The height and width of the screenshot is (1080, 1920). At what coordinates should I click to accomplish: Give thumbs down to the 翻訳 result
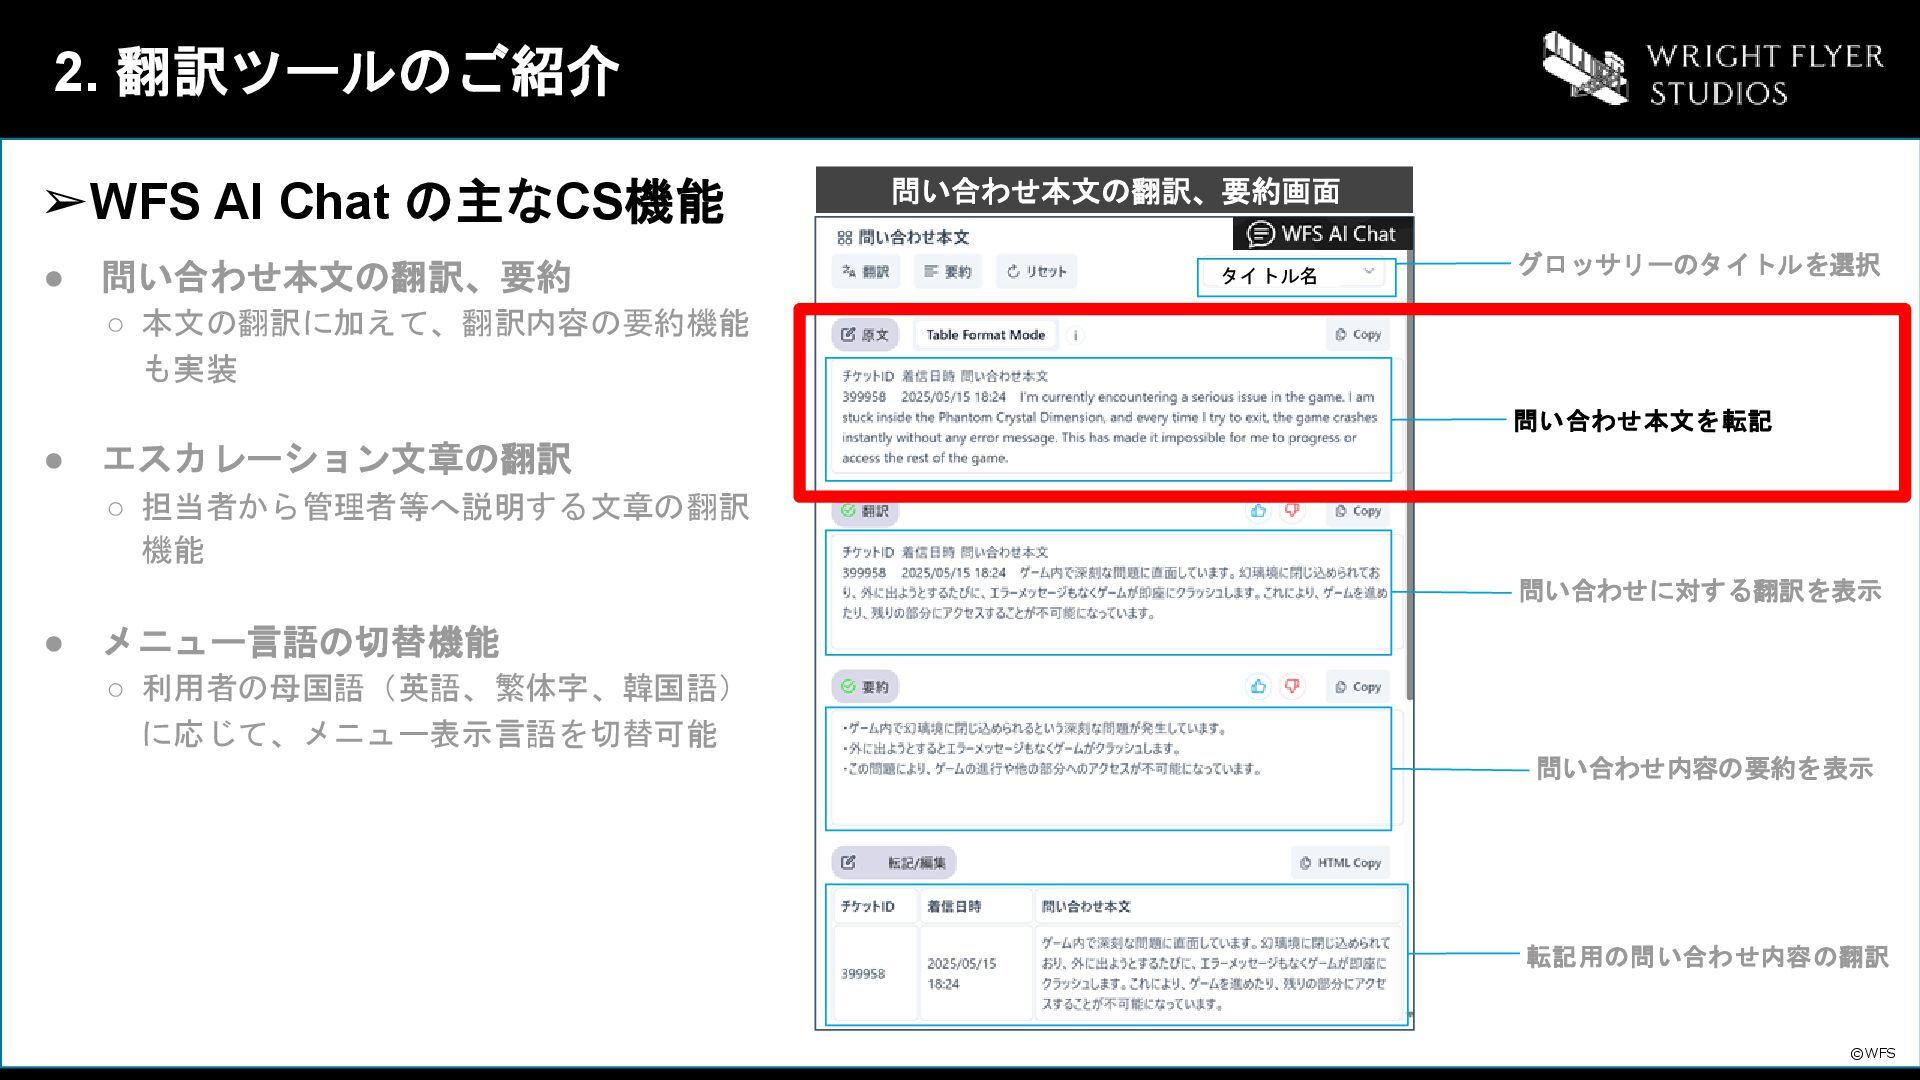pos(1292,511)
